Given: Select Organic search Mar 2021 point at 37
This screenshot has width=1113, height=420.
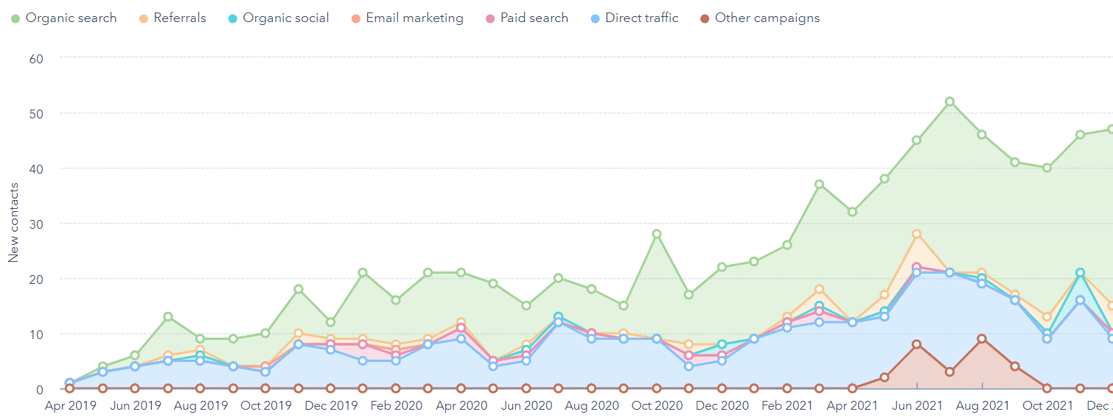Looking at the screenshot, I should pos(819,184).
